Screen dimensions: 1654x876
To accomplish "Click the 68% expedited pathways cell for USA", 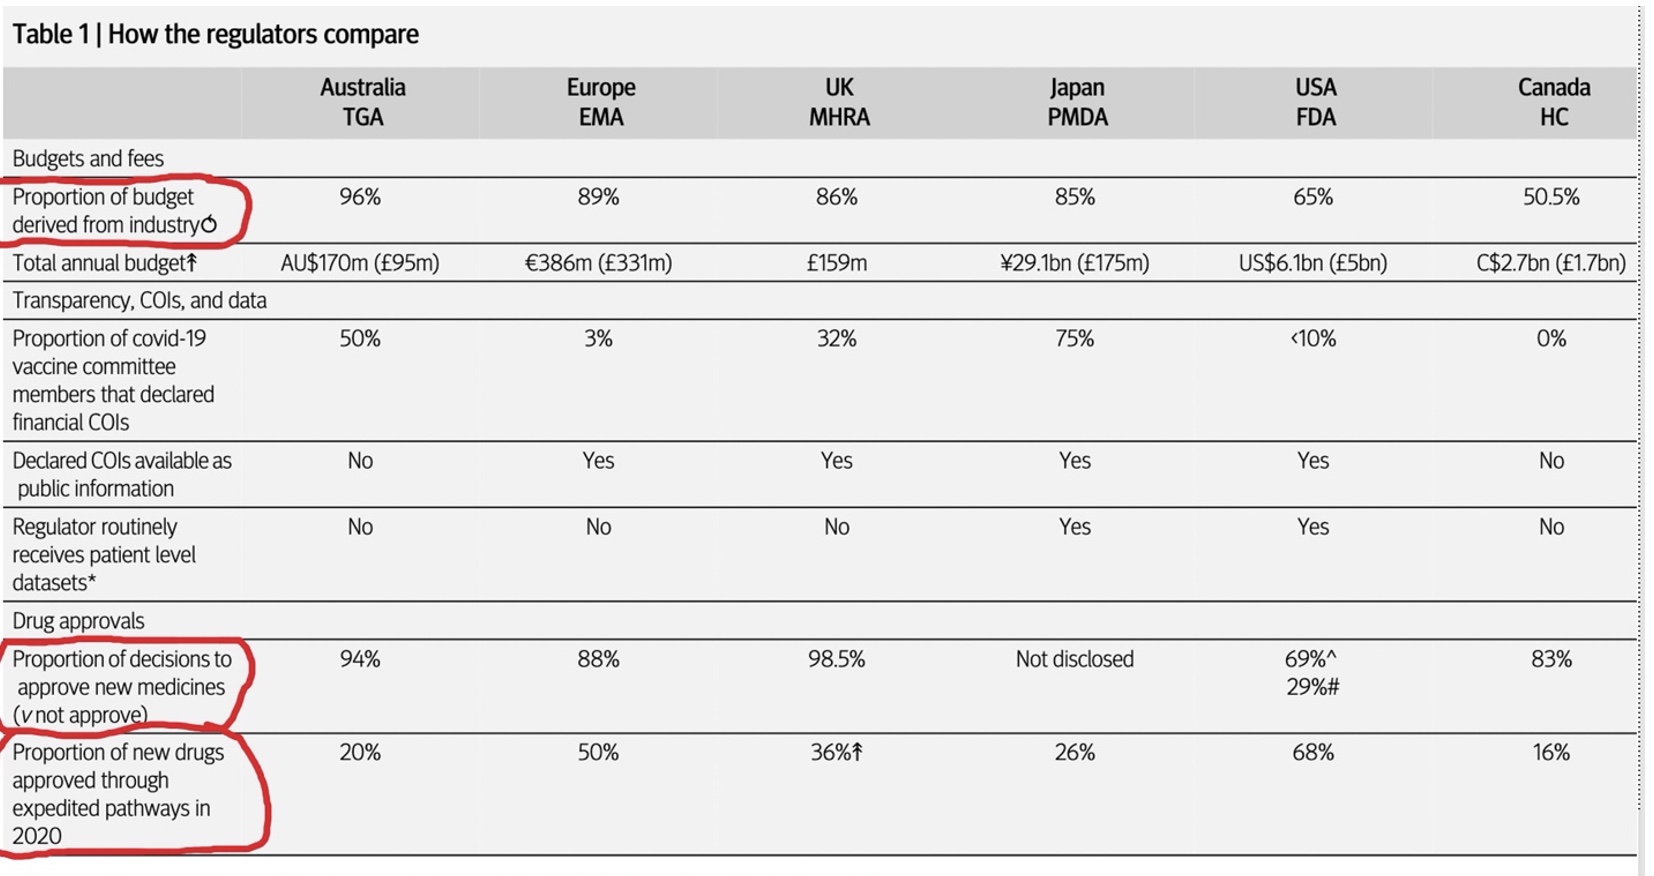I will (x=1313, y=752).
